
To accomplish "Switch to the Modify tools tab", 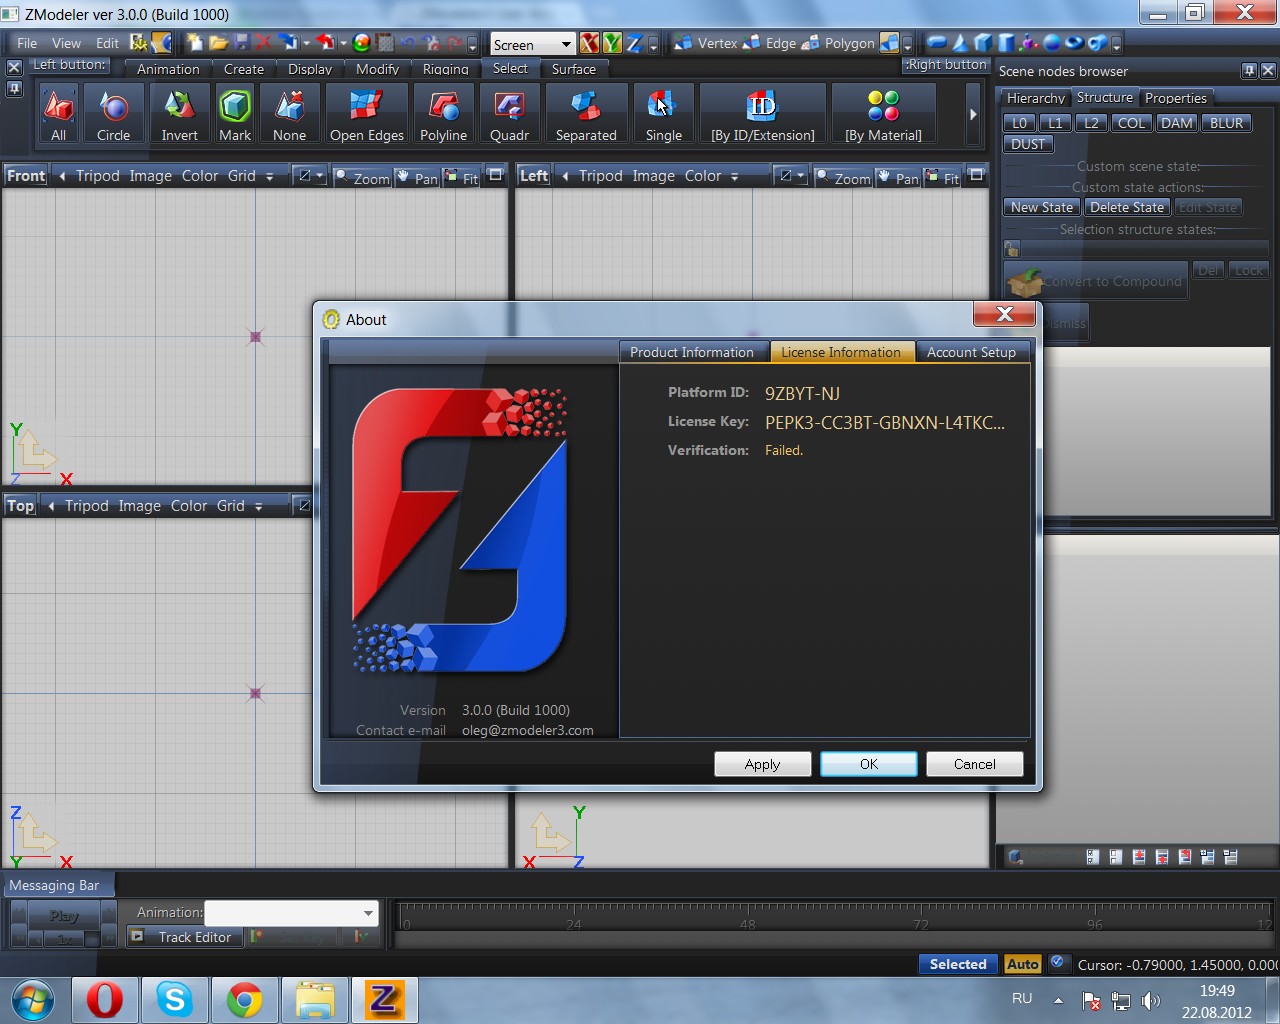I will pyautogui.click(x=377, y=69).
